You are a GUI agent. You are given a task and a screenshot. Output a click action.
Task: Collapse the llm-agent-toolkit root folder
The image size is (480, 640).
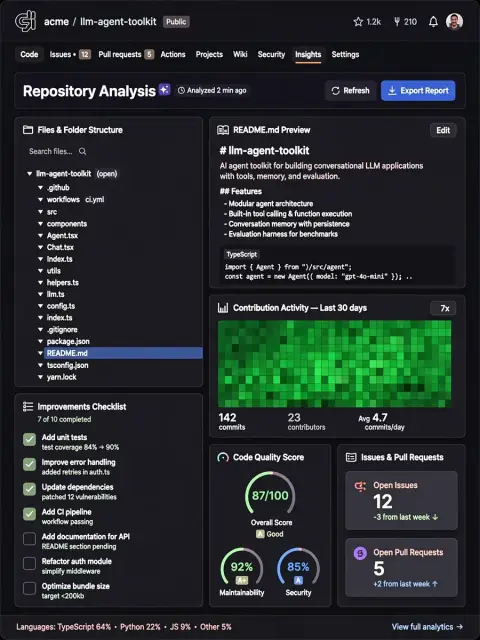[x=29, y=173]
